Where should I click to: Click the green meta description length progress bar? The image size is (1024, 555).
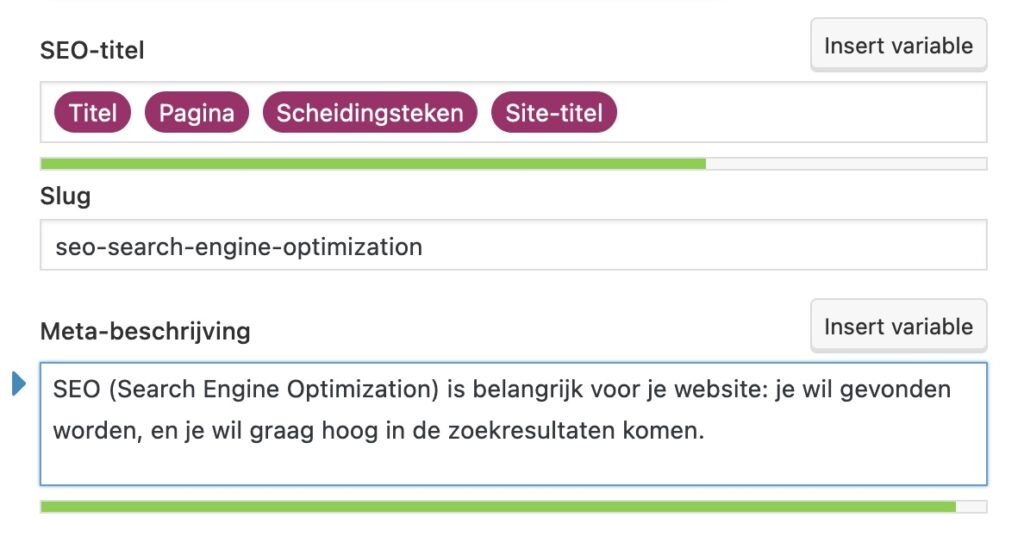pos(497,507)
